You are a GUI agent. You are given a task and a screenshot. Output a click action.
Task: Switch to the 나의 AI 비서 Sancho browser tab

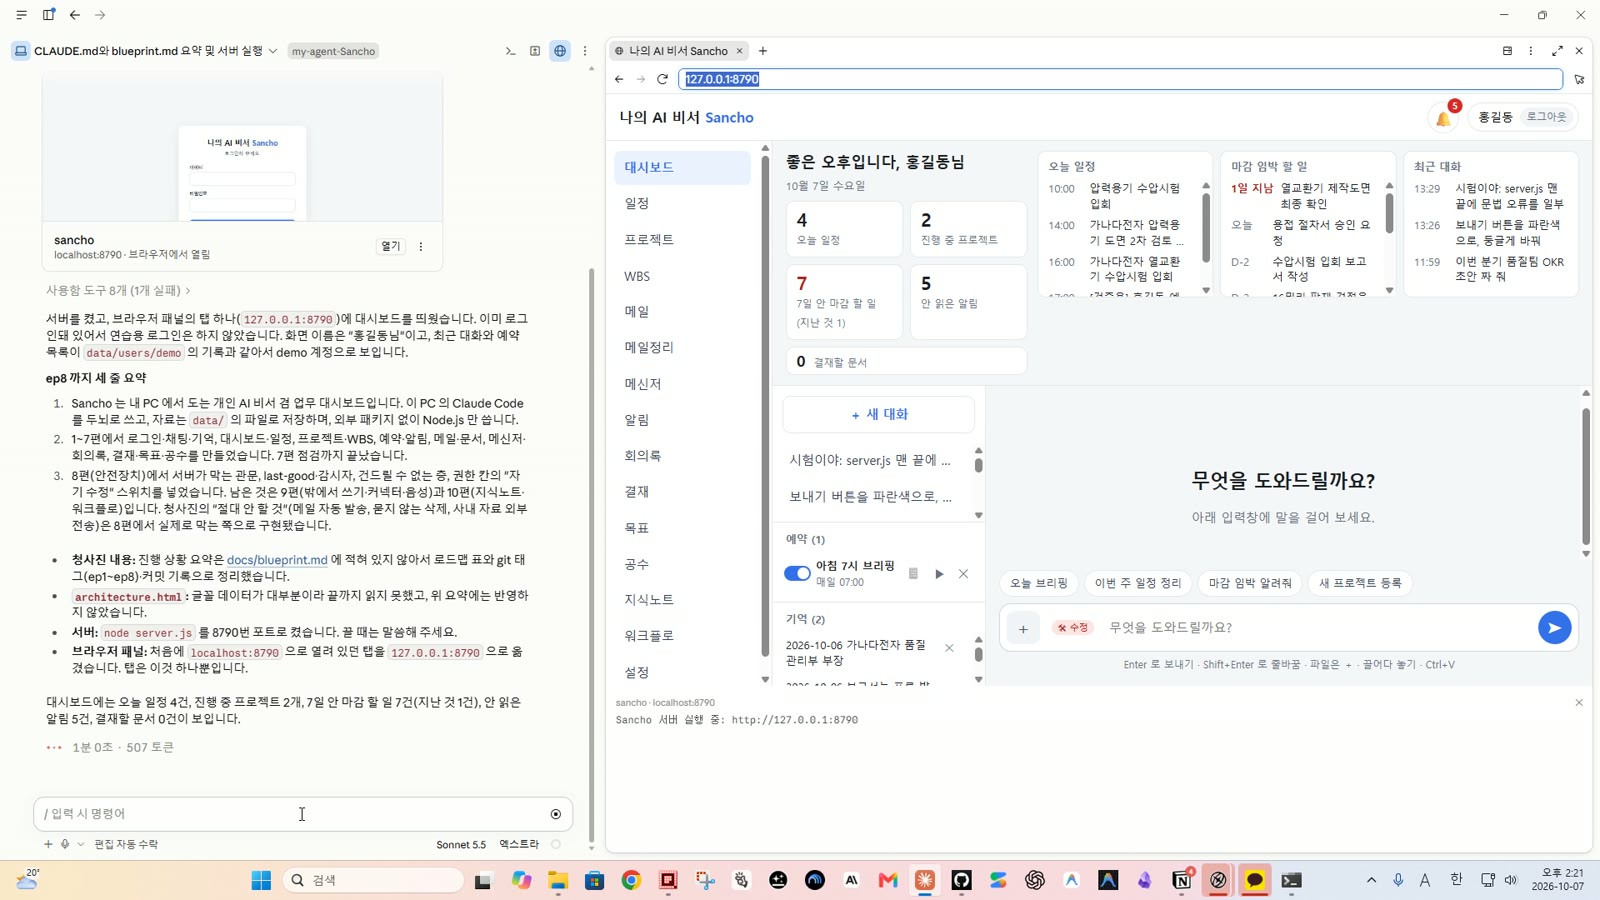pyautogui.click(x=677, y=51)
